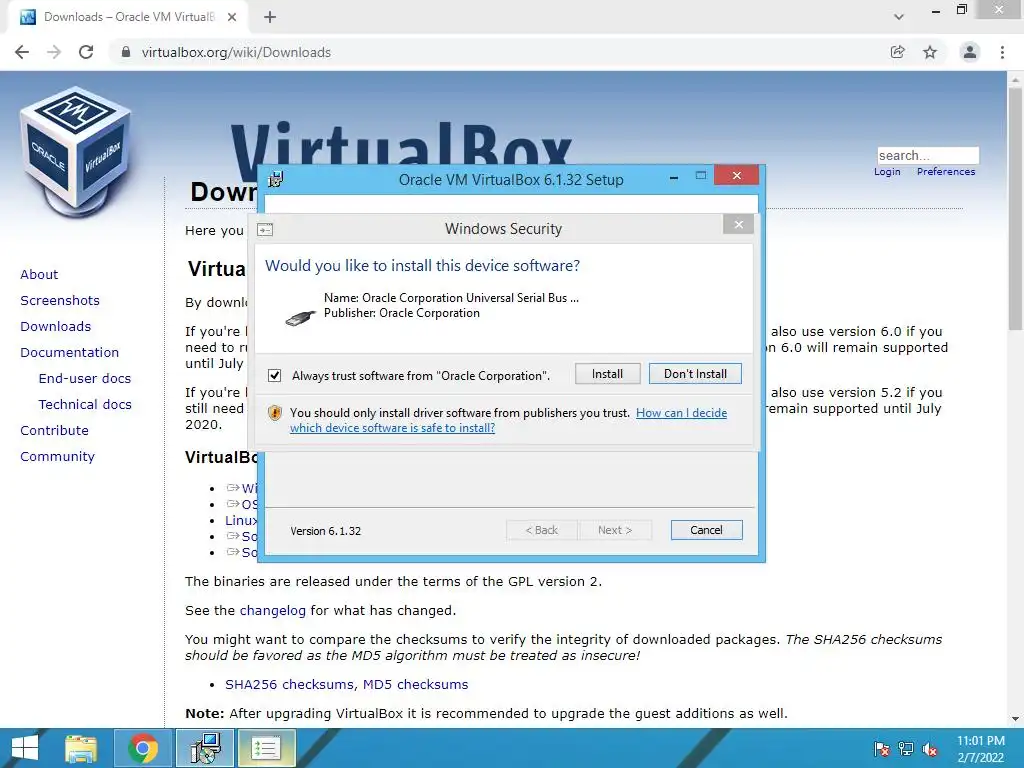Share this page via Chrome share icon
The image size is (1024, 768).
[898, 52]
